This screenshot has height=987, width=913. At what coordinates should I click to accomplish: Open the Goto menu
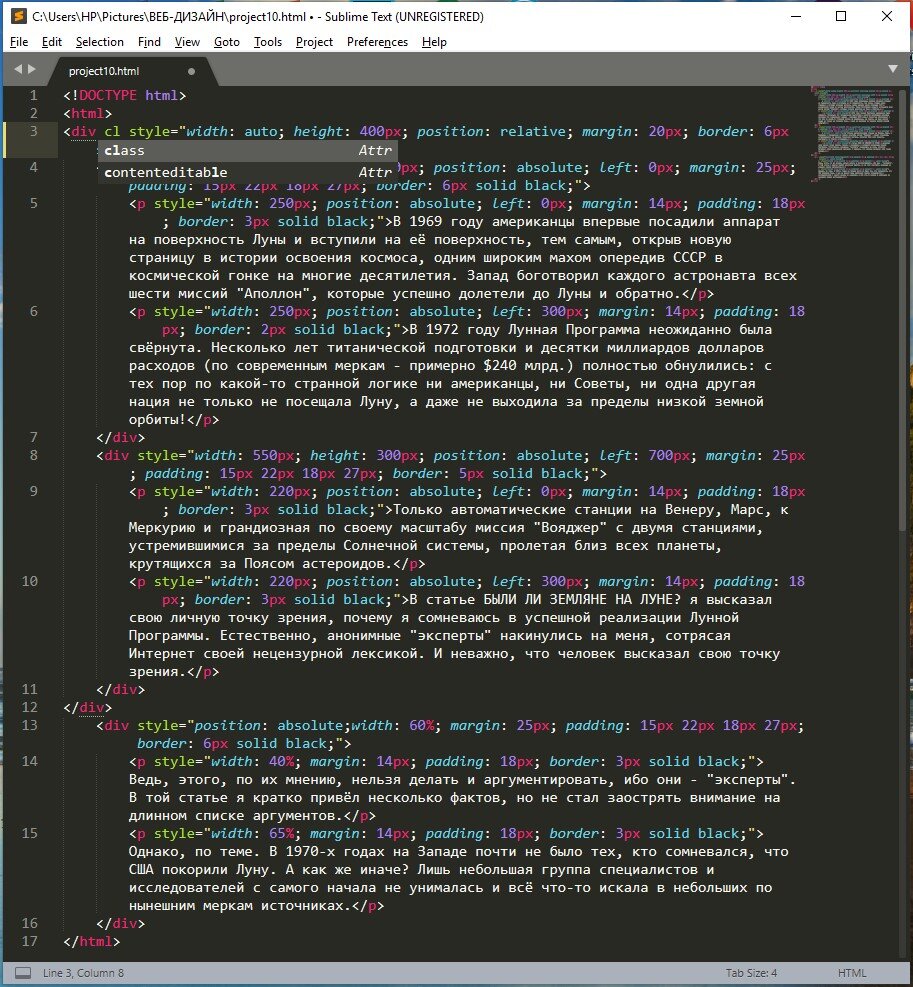tap(227, 42)
